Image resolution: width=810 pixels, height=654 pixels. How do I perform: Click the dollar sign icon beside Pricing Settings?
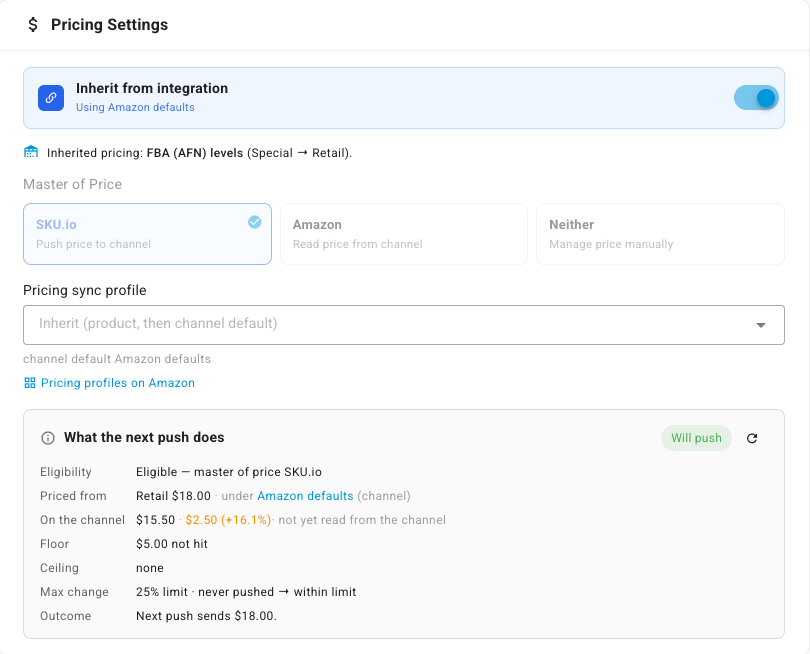tap(33, 24)
